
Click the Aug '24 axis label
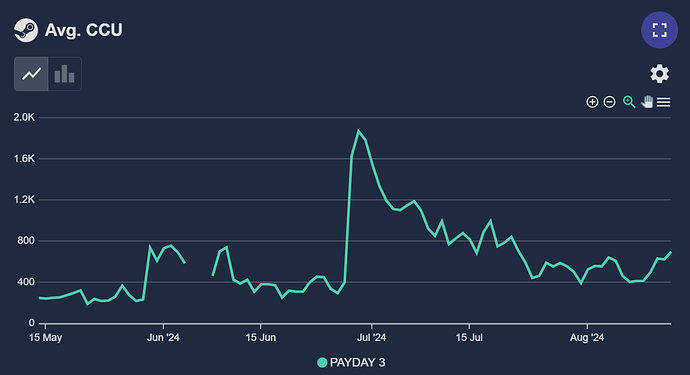click(x=587, y=338)
